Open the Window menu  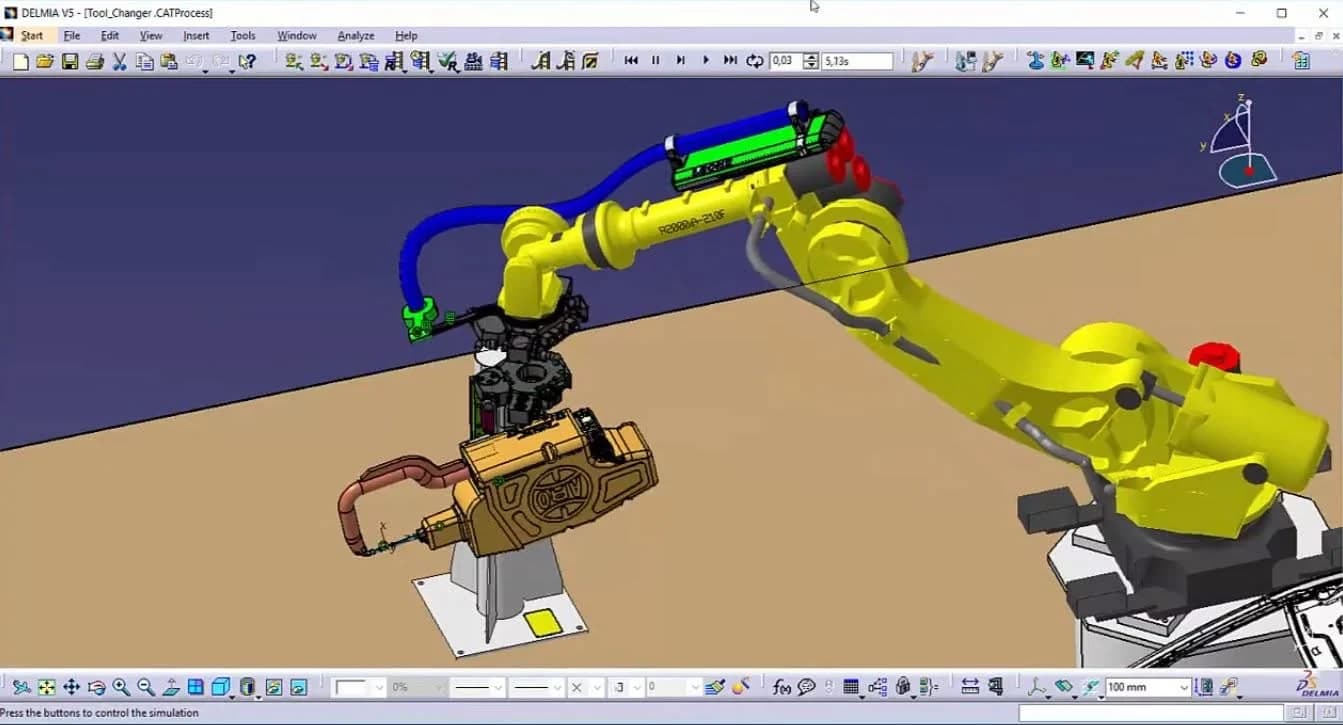(x=297, y=36)
